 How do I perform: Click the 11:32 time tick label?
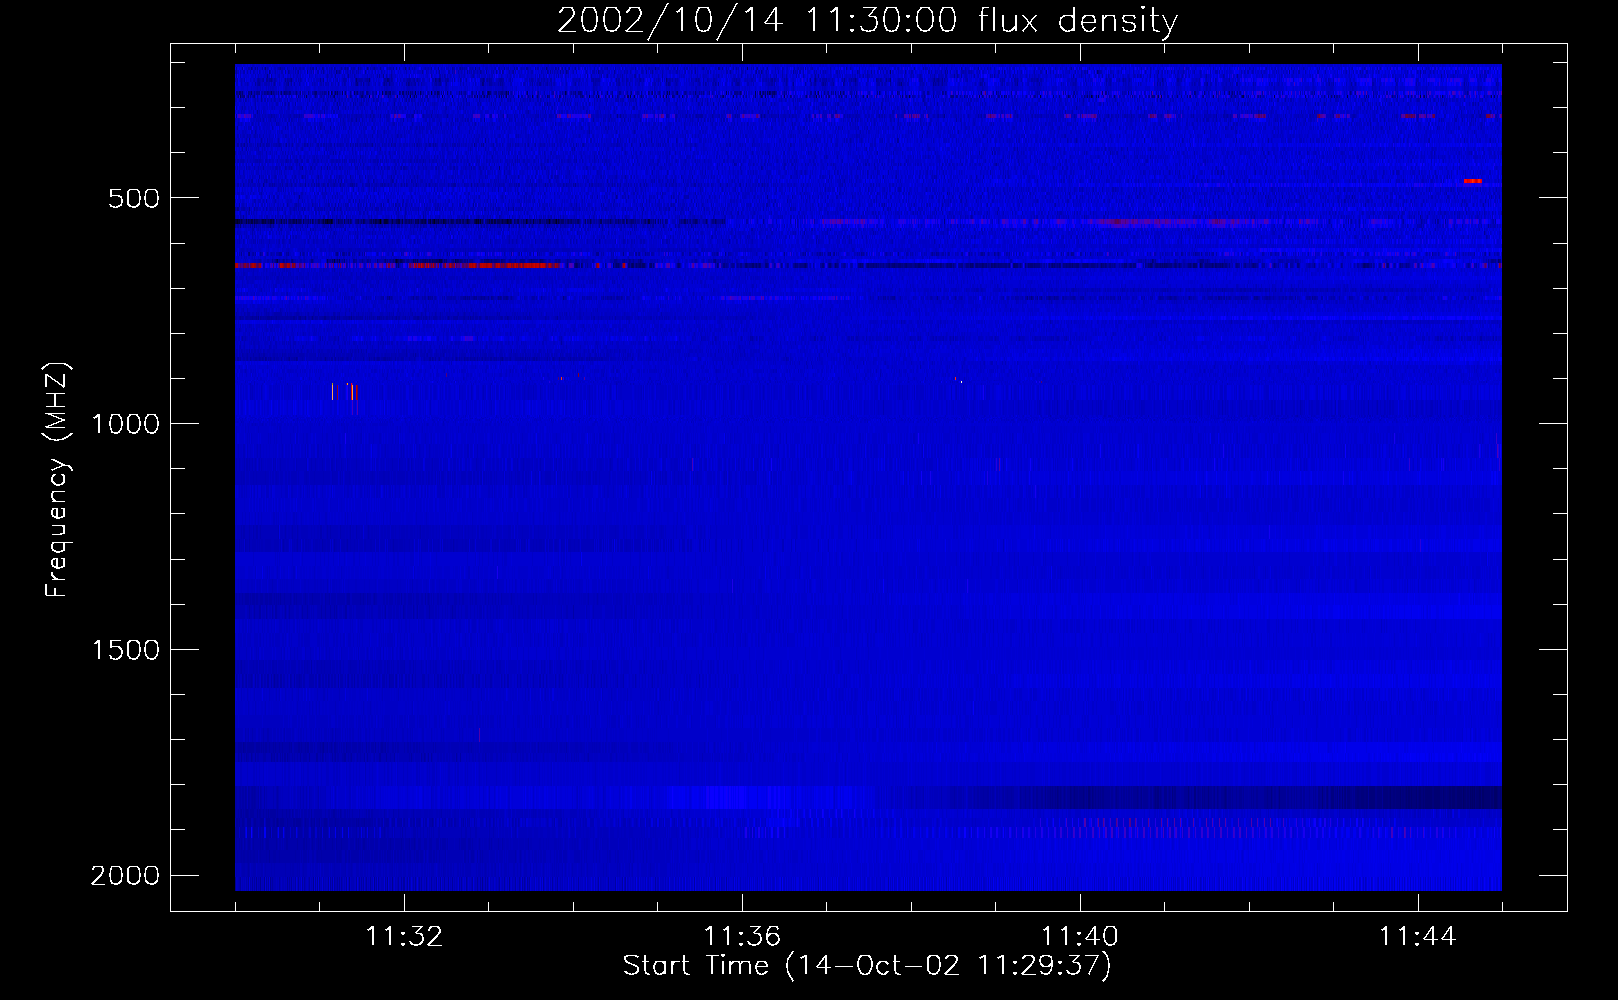tap(404, 937)
